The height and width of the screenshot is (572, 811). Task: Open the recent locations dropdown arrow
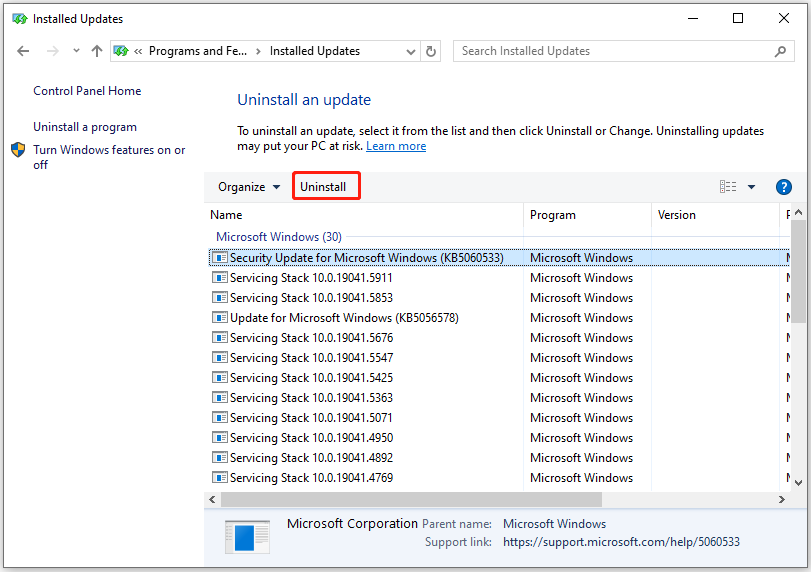point(77,51)
